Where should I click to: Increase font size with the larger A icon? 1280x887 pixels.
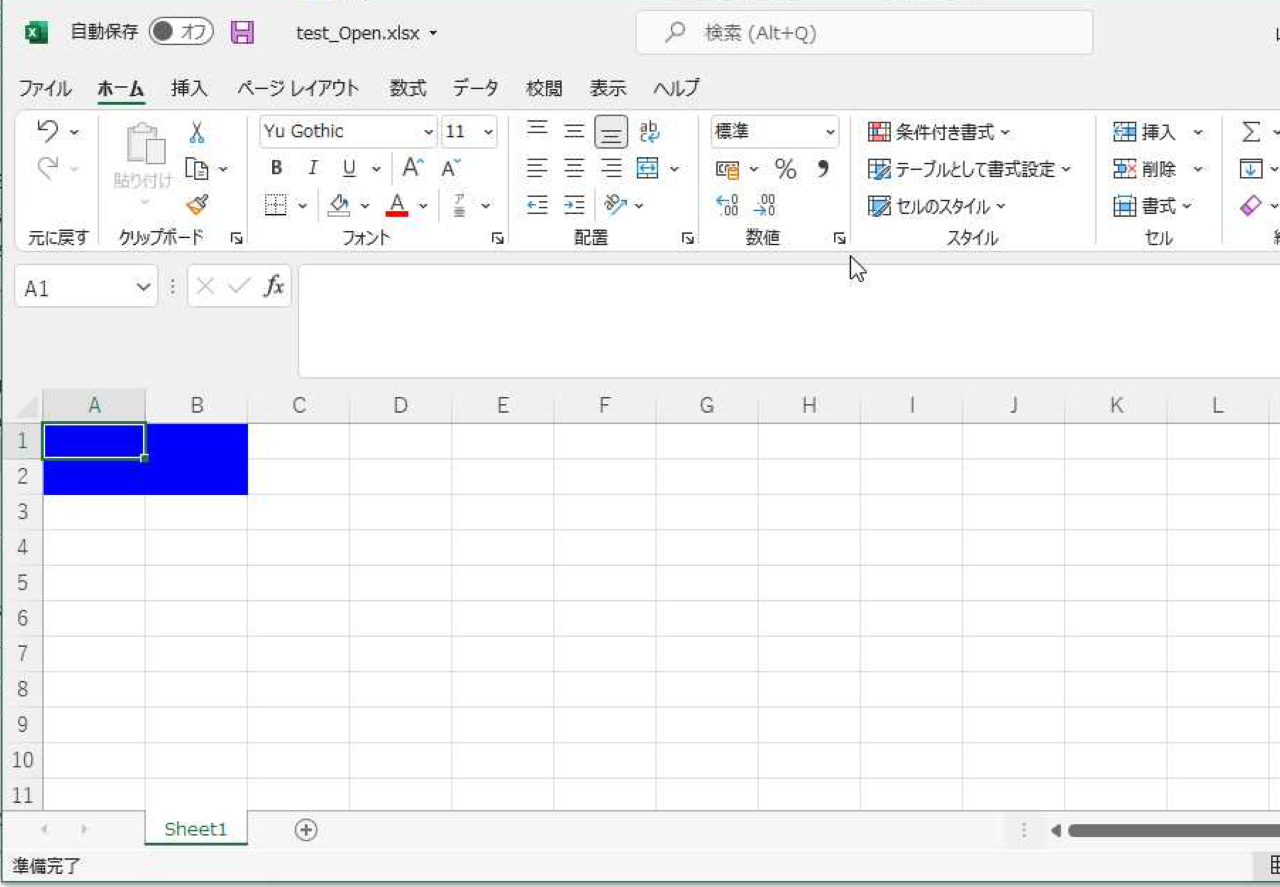click(x=413, y=168)
